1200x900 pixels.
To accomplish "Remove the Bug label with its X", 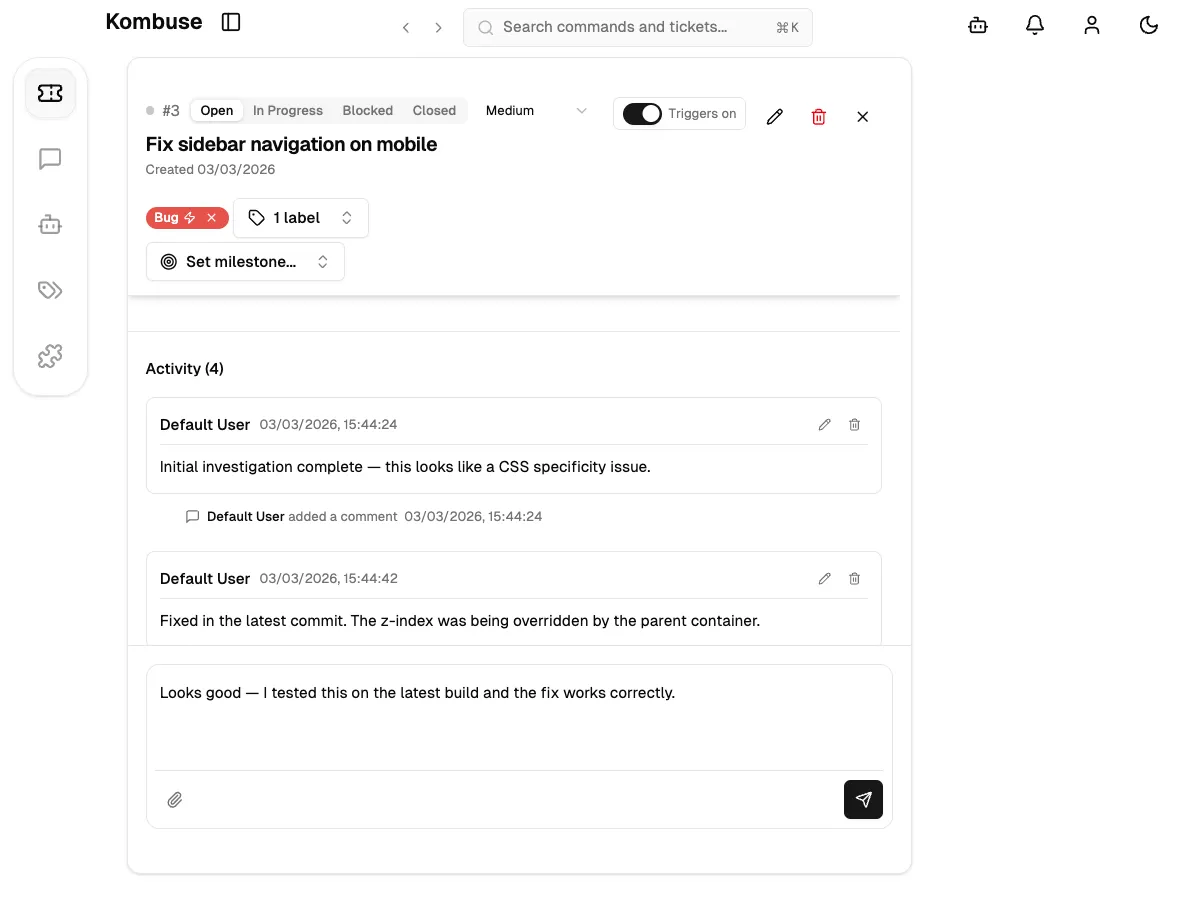I will pos(210,216).
